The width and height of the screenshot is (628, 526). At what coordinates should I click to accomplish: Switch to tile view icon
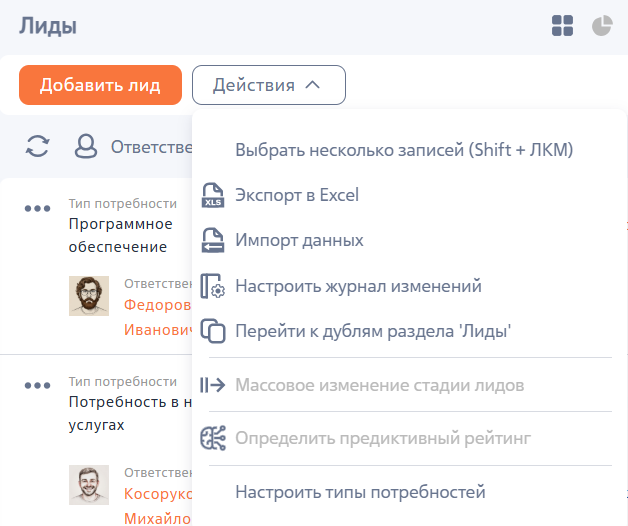(562, 26)
